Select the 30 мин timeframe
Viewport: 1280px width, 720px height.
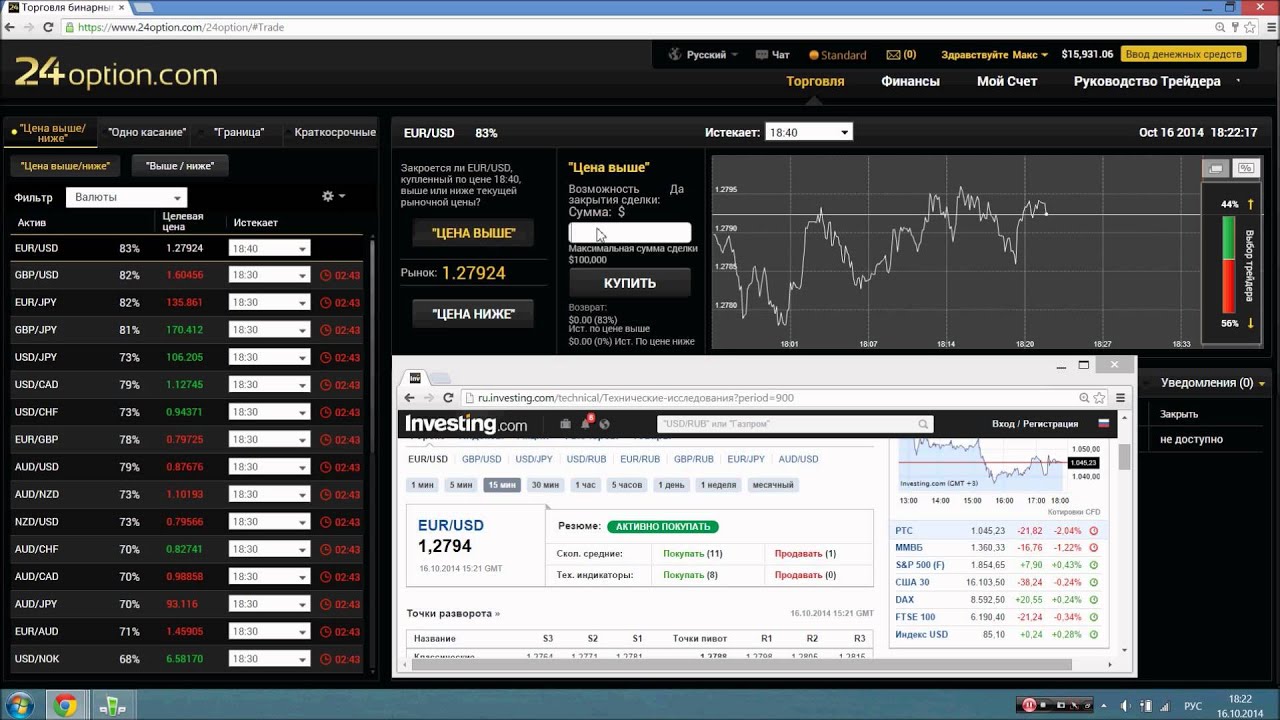point(545,485)
